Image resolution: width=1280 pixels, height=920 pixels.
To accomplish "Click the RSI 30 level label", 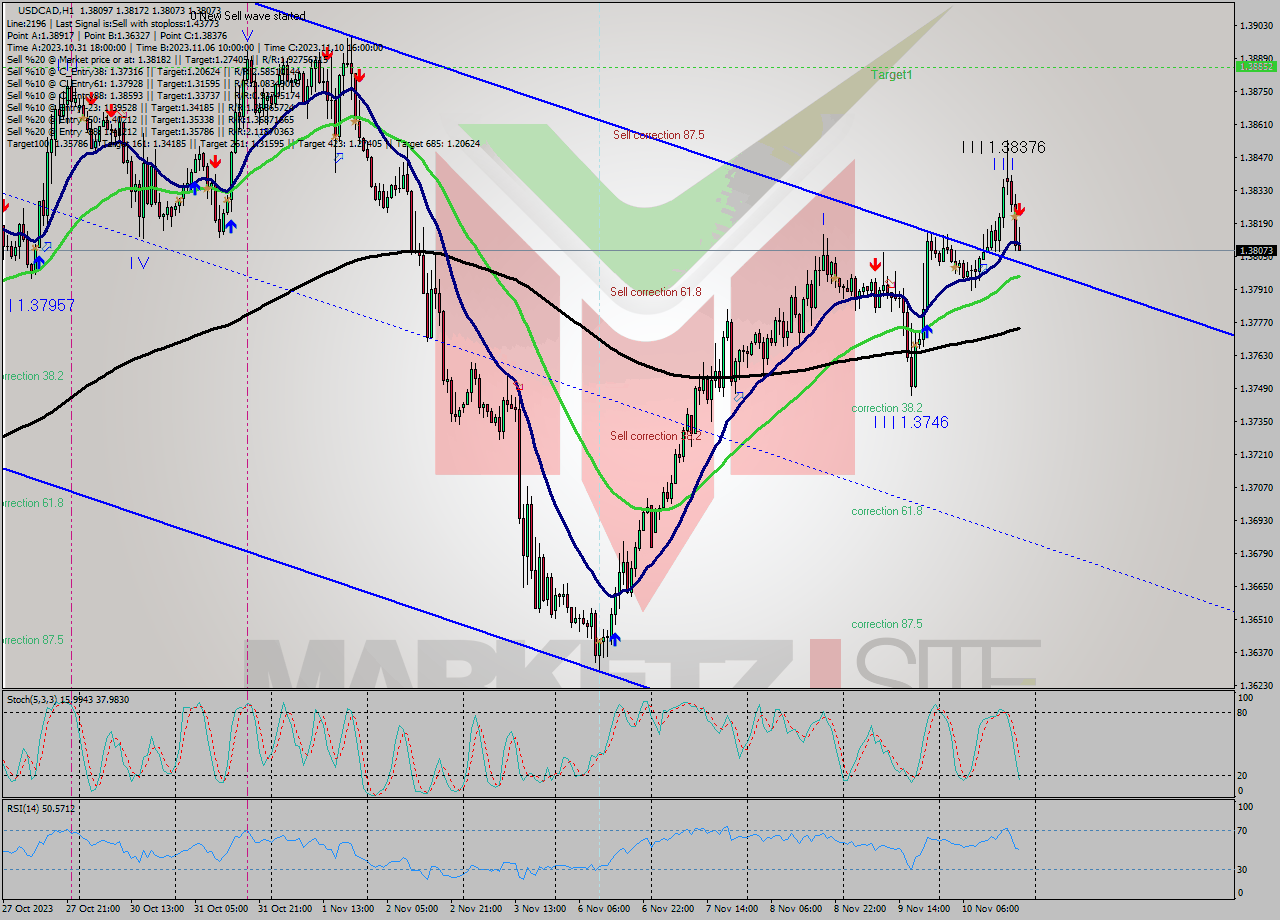I will [x=1243, y=868].
